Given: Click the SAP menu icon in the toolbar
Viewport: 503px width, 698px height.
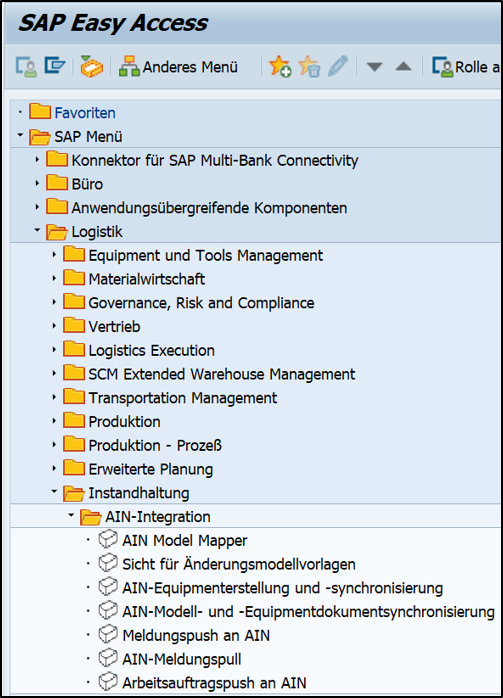Looking at the screenshot, I should click(55, 66).
